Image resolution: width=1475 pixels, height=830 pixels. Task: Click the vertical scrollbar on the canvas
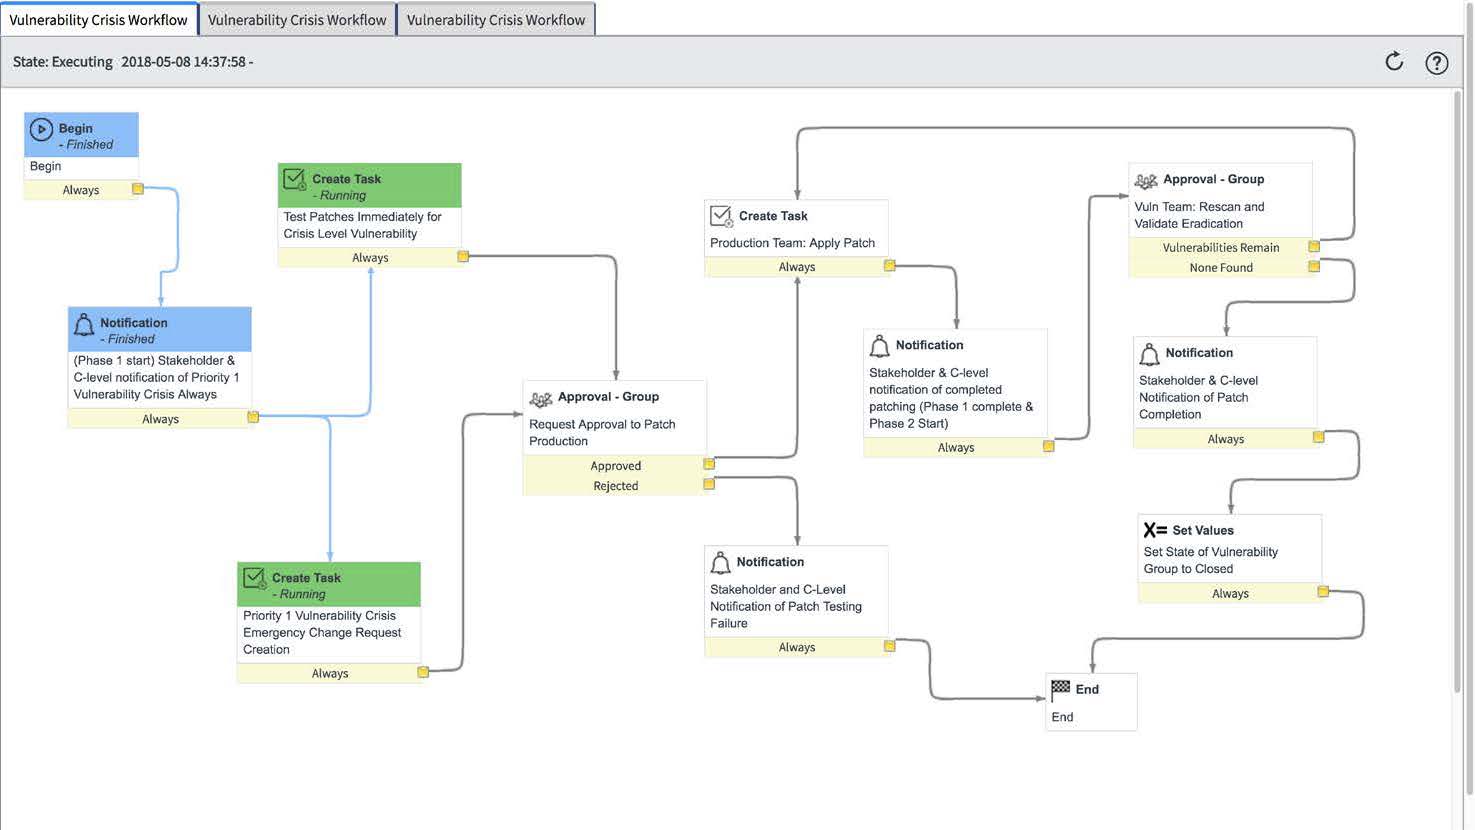(x=1459, y=390)
